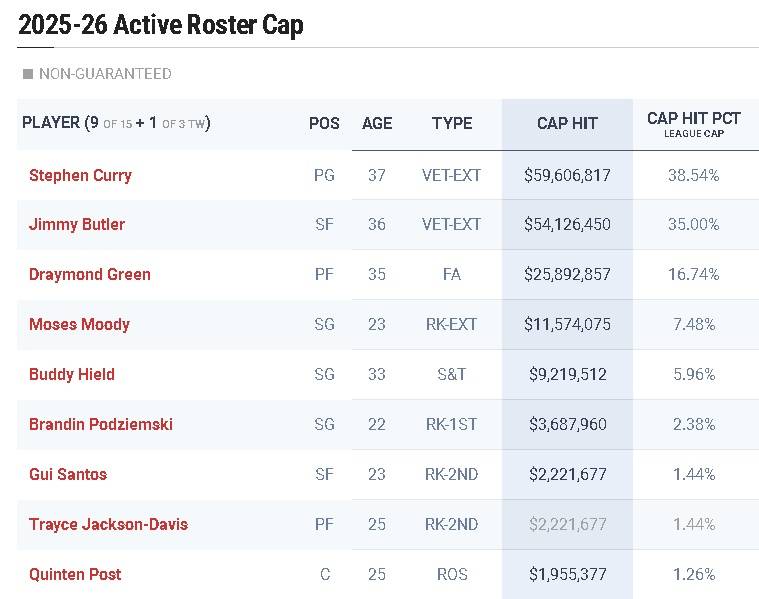
Task: Open Stephen Curry's player page
Action: (80, 175)
